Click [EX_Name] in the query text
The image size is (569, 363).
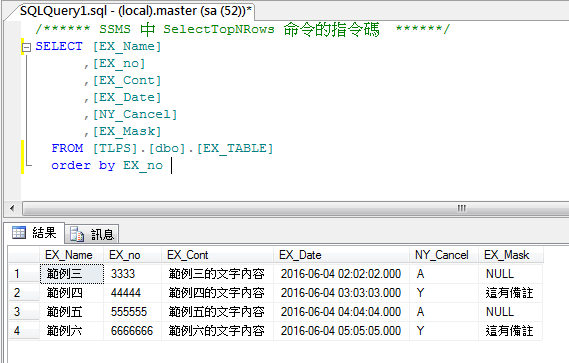[x=127, y=46]
